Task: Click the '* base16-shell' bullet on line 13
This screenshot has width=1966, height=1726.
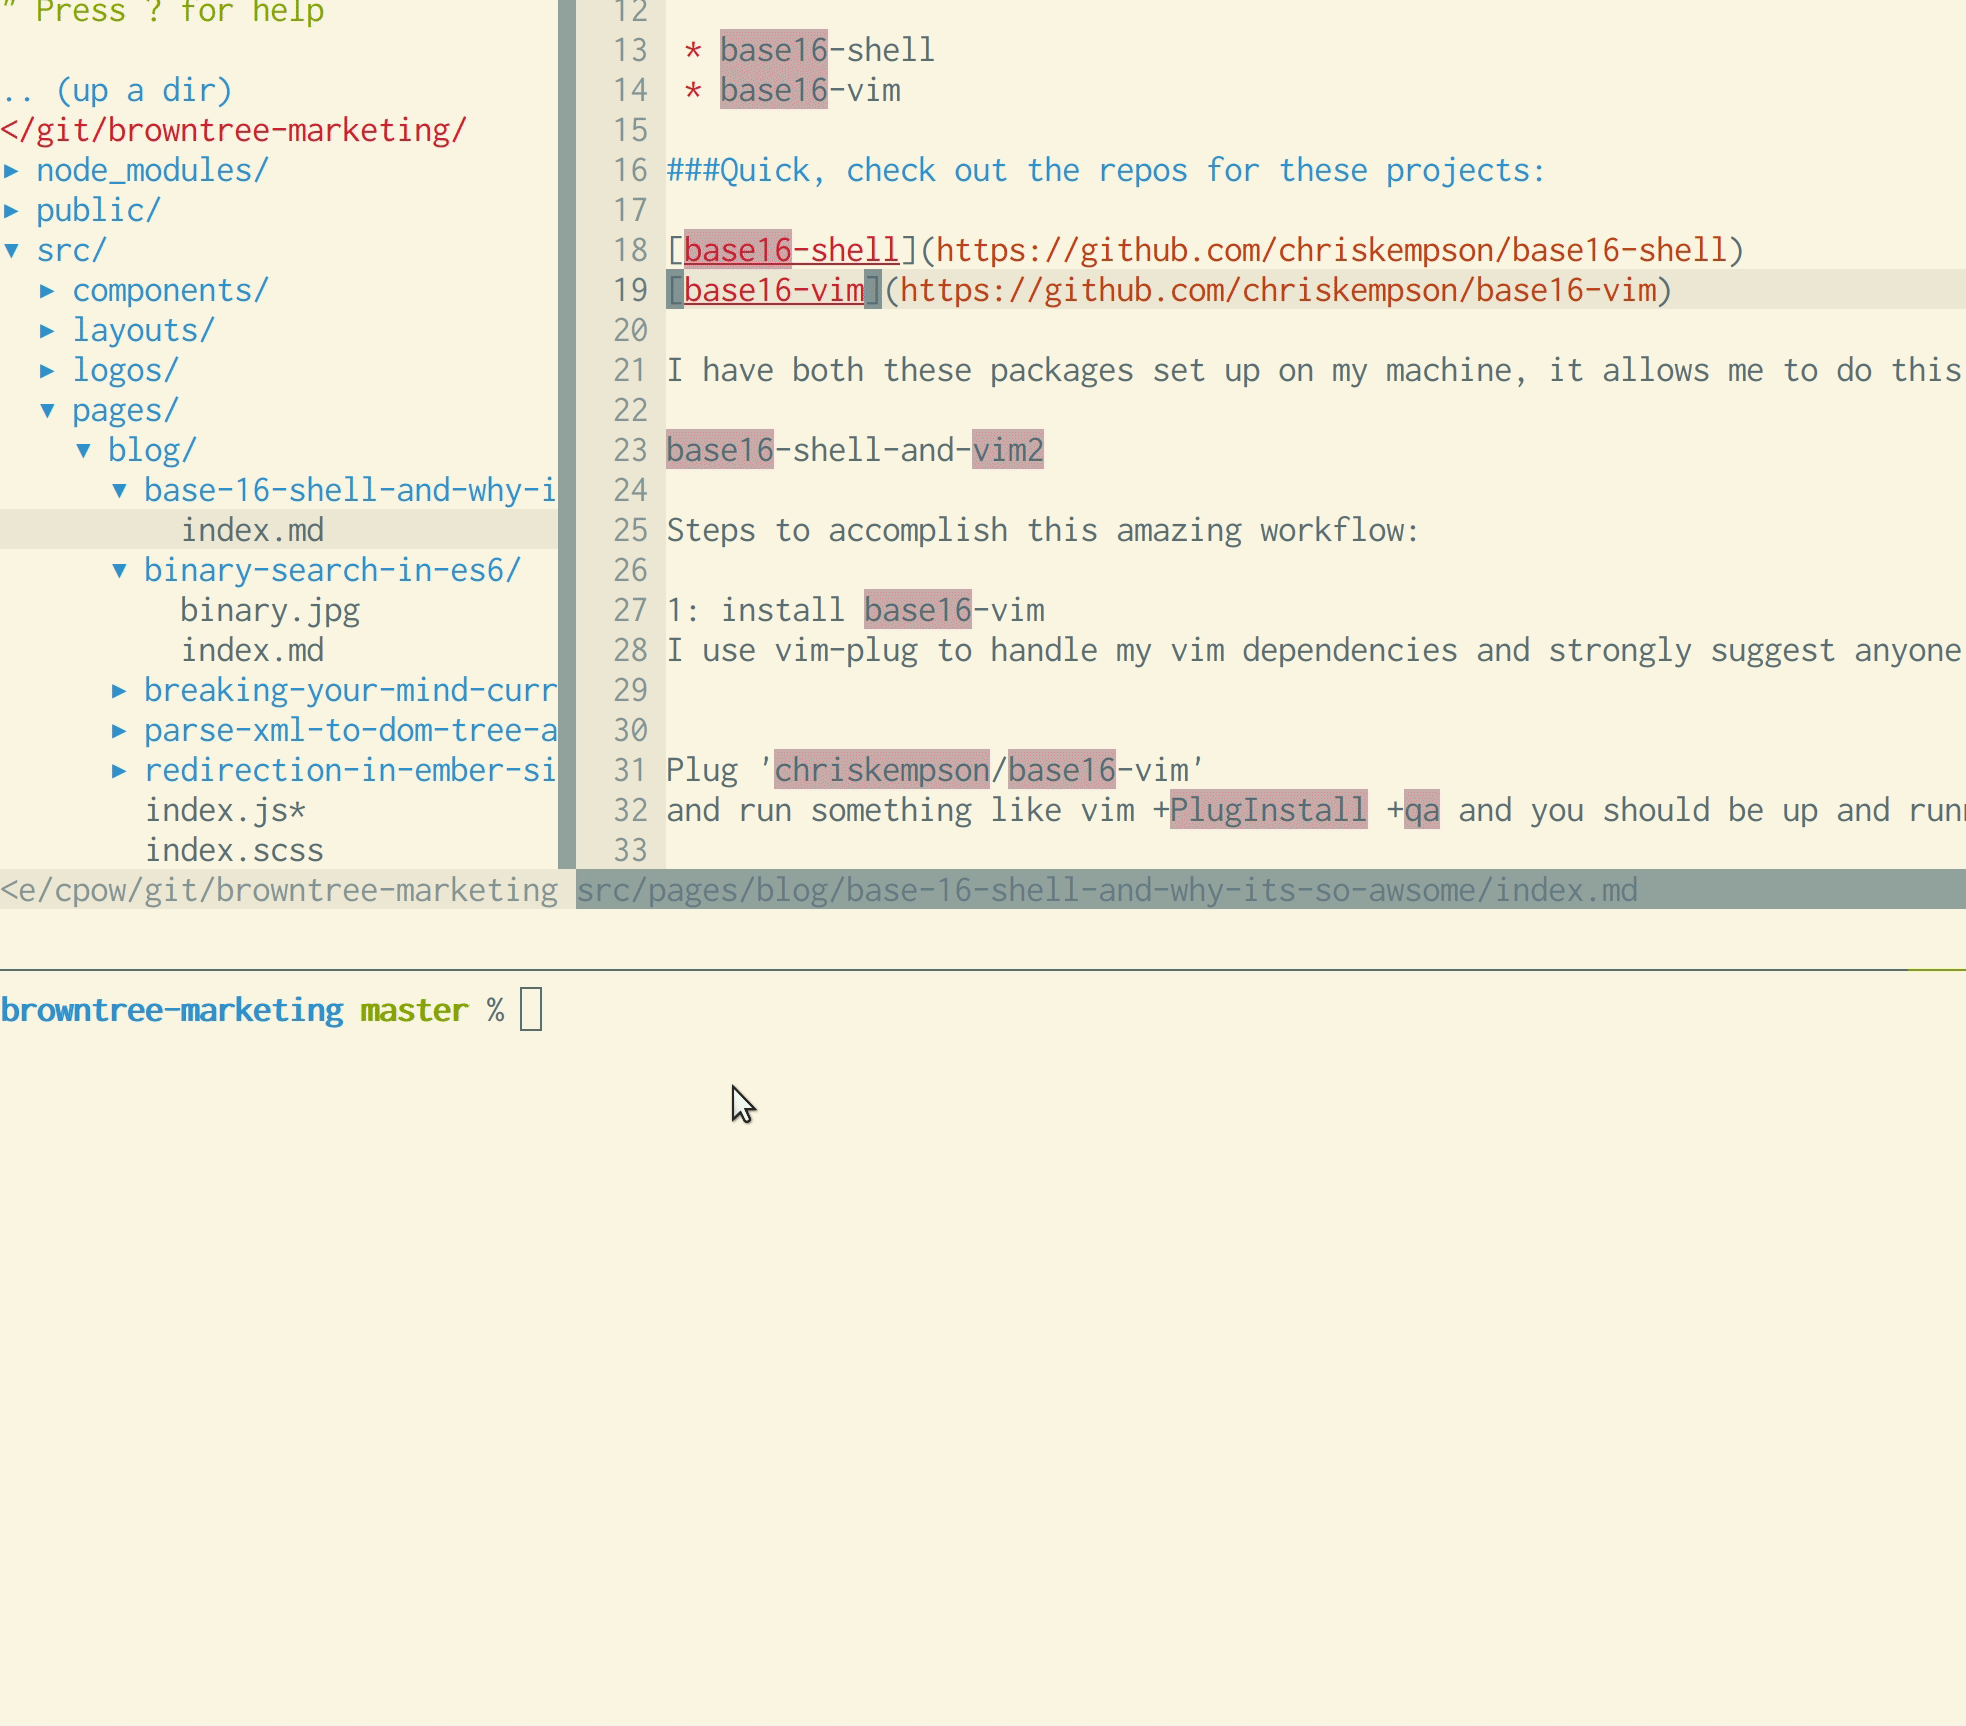Action: 809,51
